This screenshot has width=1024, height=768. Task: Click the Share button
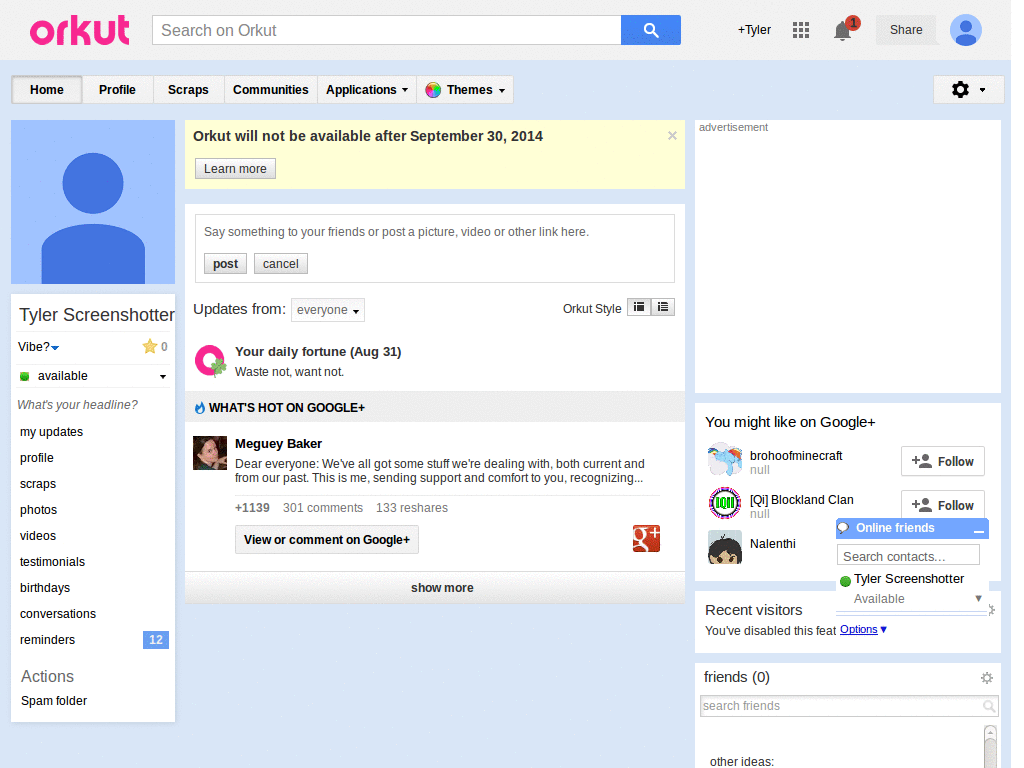906,30
